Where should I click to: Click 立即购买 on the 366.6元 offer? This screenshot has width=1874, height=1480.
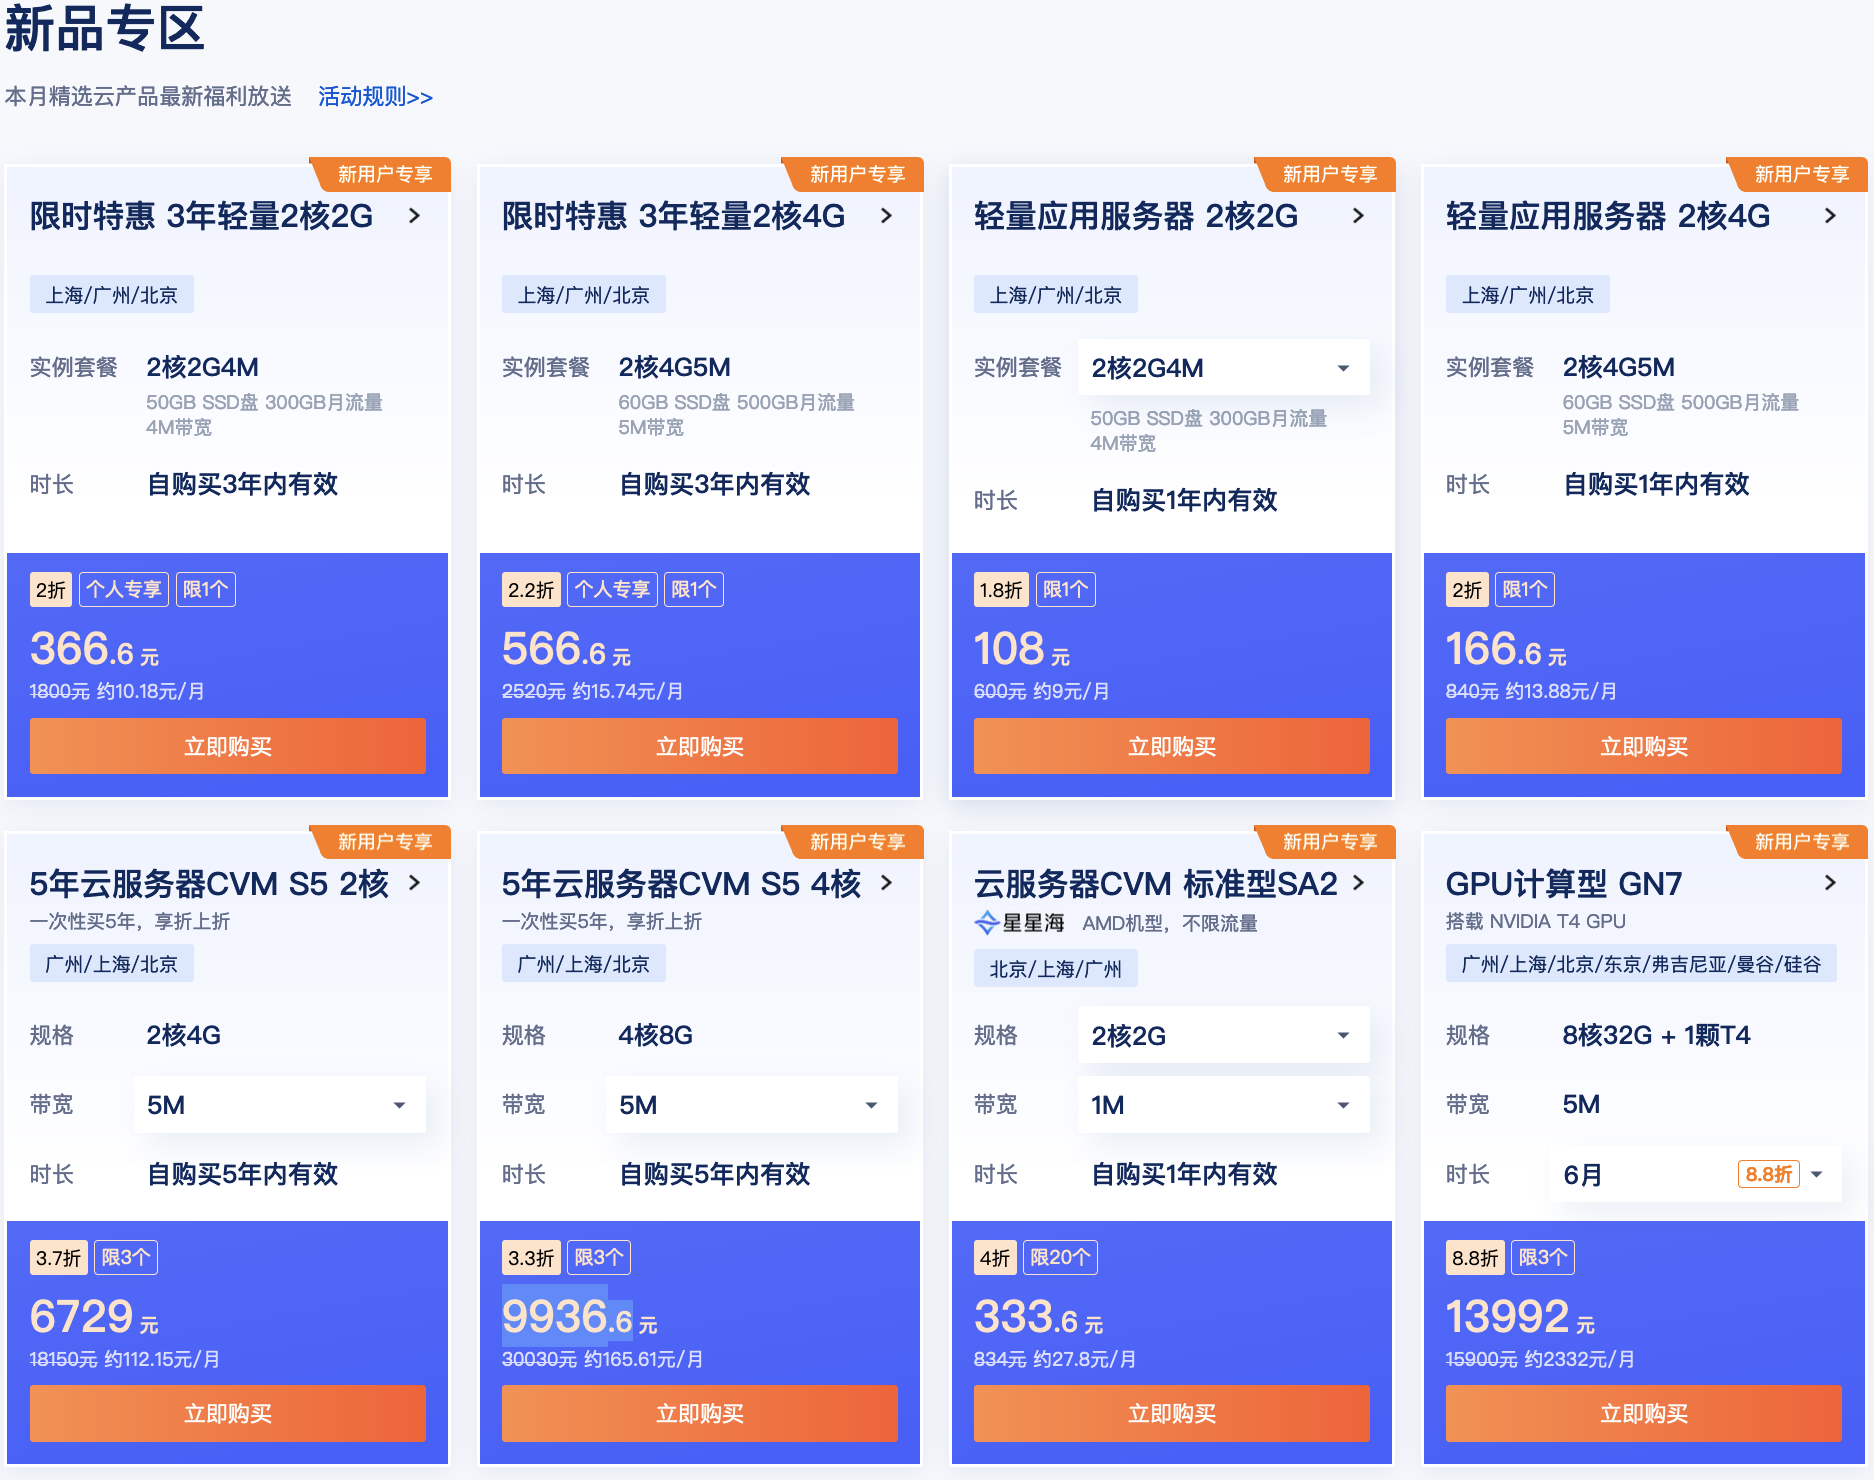coord(227,746)
